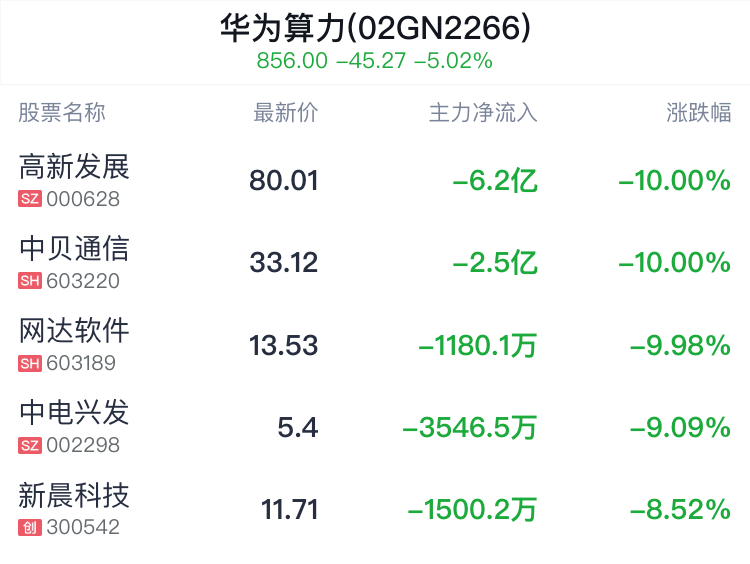
Task: Open stock 中电兴发
Action: pyautogui.click(x=75, y=412)
